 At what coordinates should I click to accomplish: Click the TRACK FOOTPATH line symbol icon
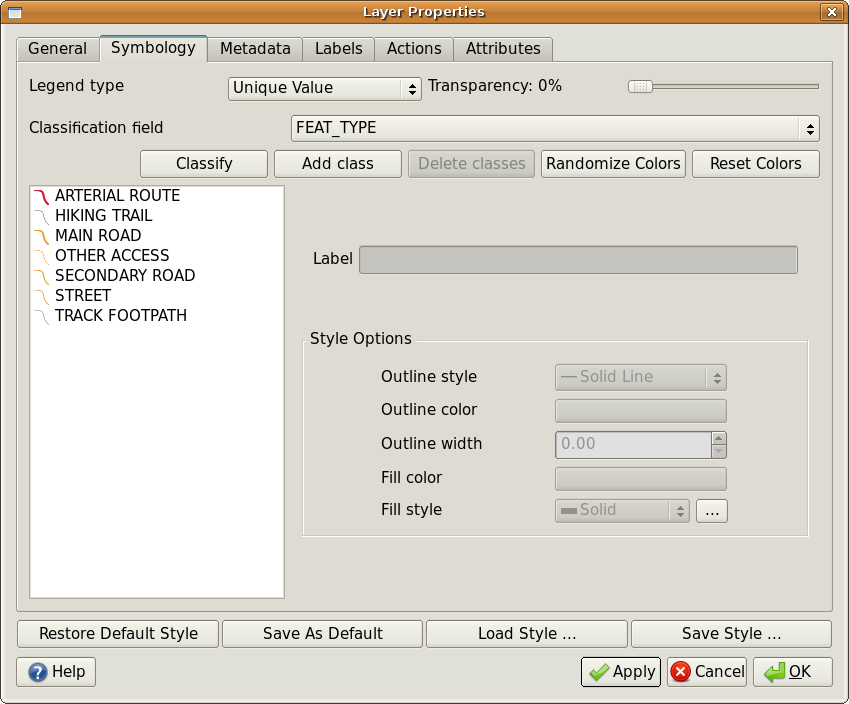coord(41,316)
